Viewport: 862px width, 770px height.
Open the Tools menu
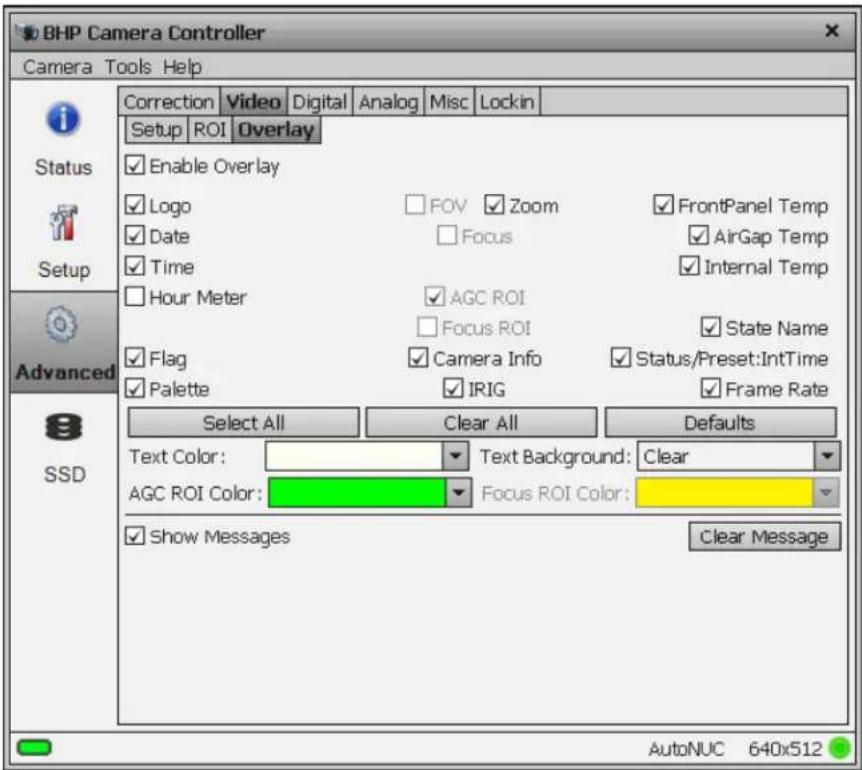point(128,67)
